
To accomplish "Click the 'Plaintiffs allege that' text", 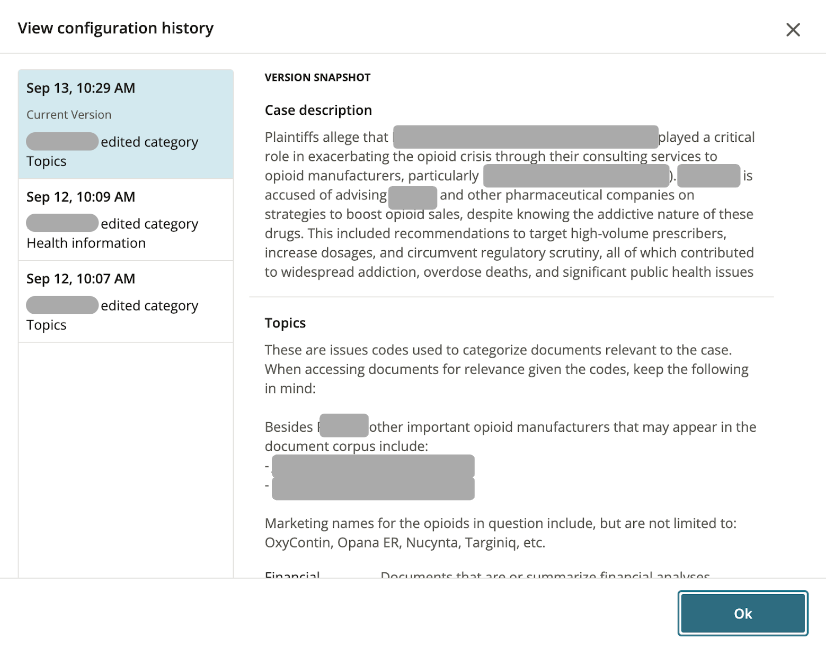I will pos(326,137).
